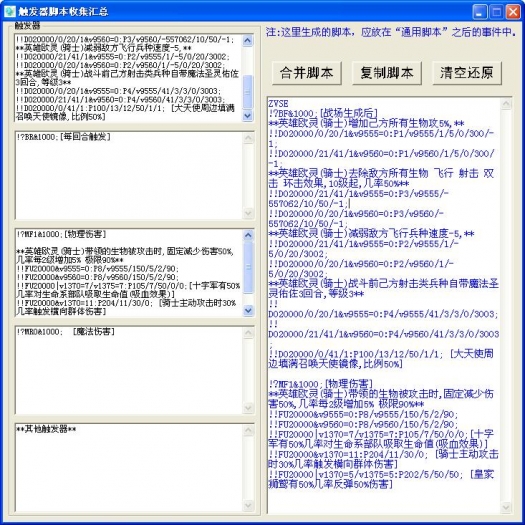
Task: Click the scrollbar thumb in the 物理伤害 box
Action: point(248,267)
